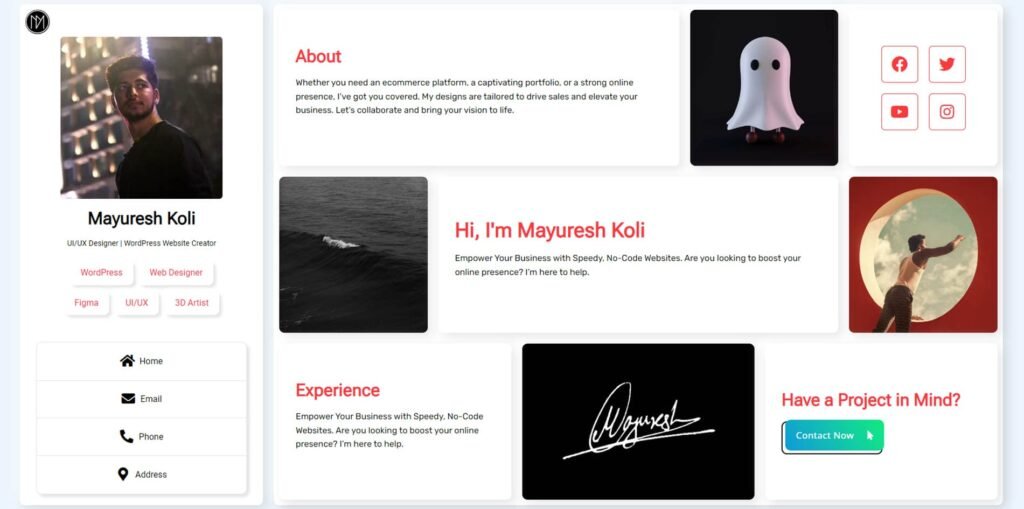Open the Email menu entry
The width and height of the screenshot is (1024, 509).
click(x=142, y=399)
